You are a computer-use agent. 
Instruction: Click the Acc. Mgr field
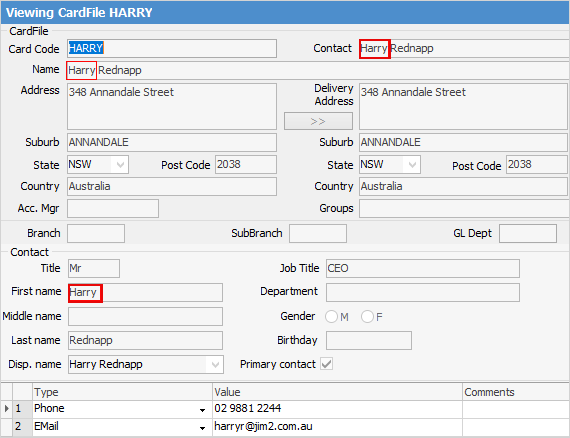113,209
